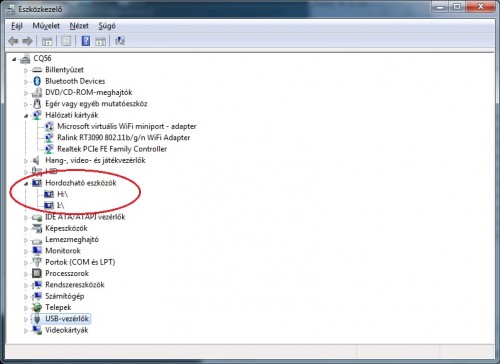Click the Scan for hardware changes icon
500x364 pixels.
pyautogui.click(x=120, y=41)
